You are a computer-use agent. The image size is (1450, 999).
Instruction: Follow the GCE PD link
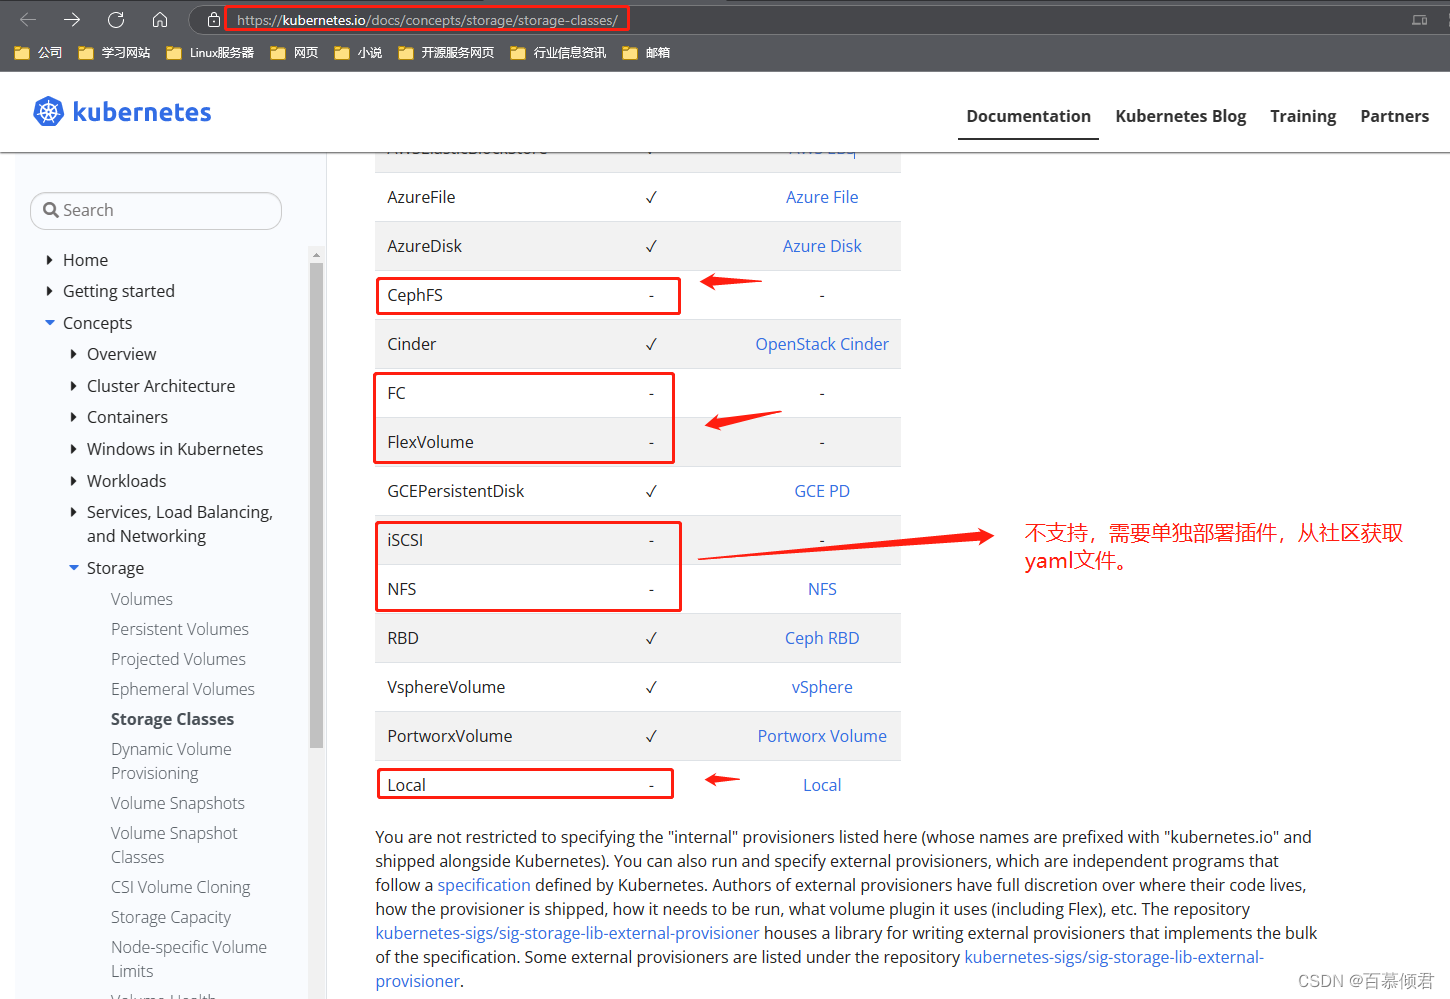[822, 491]
